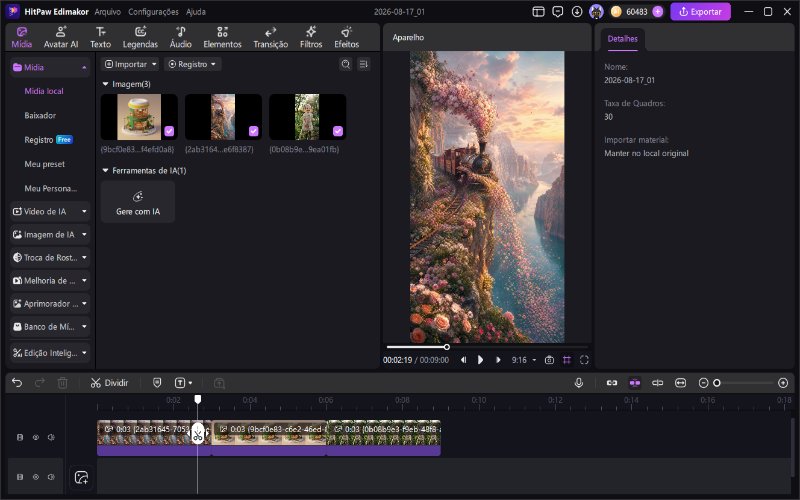Open the voice-over microphone recorder
Image resolution: width=800 pixels, height=500 pixels.
pos(579,383)
